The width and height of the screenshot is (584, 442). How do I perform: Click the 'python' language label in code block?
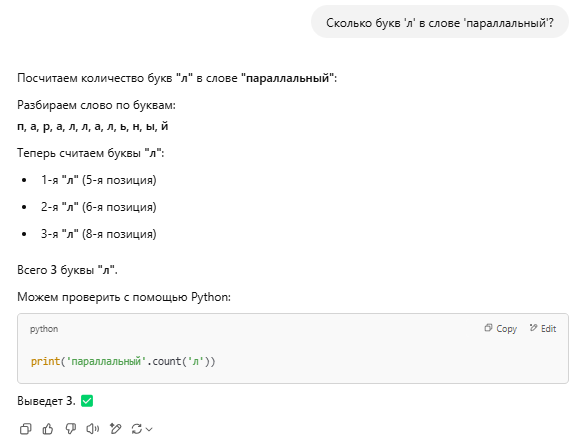click(x=44, y=329)
